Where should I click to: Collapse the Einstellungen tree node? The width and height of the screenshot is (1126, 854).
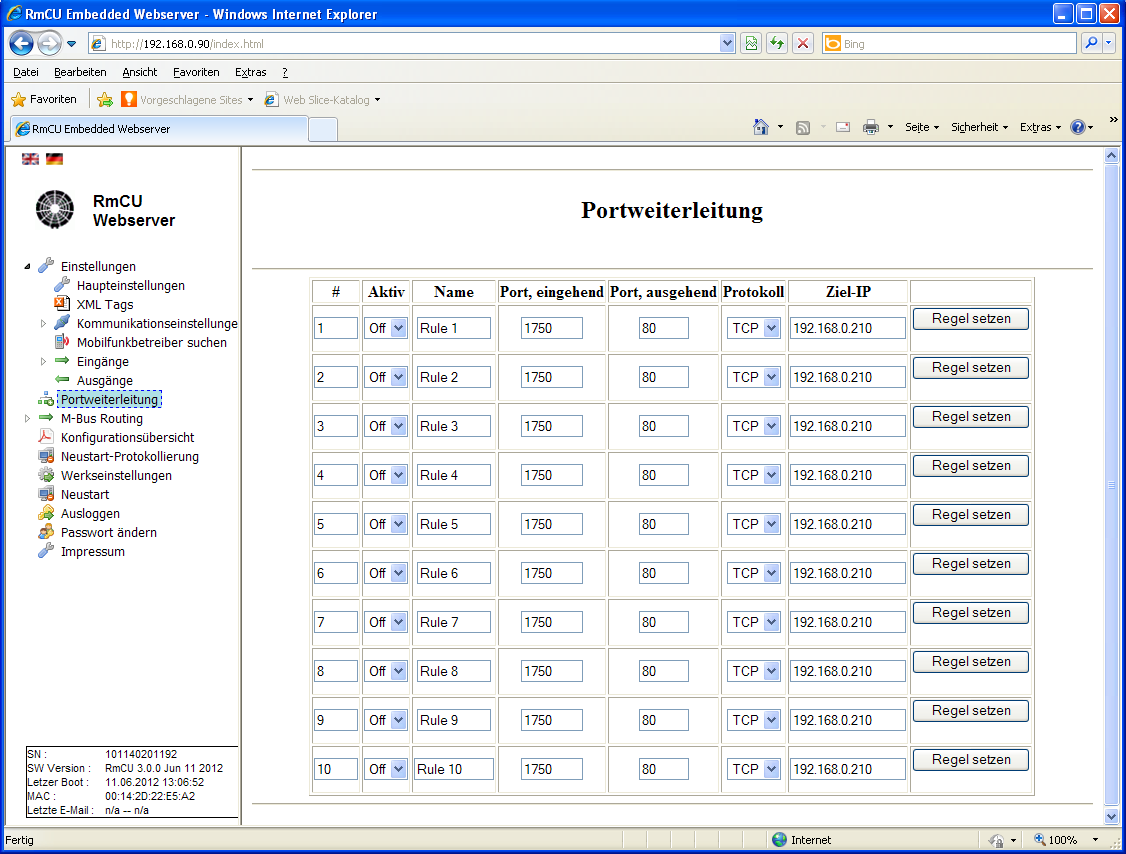pos(28,267)
